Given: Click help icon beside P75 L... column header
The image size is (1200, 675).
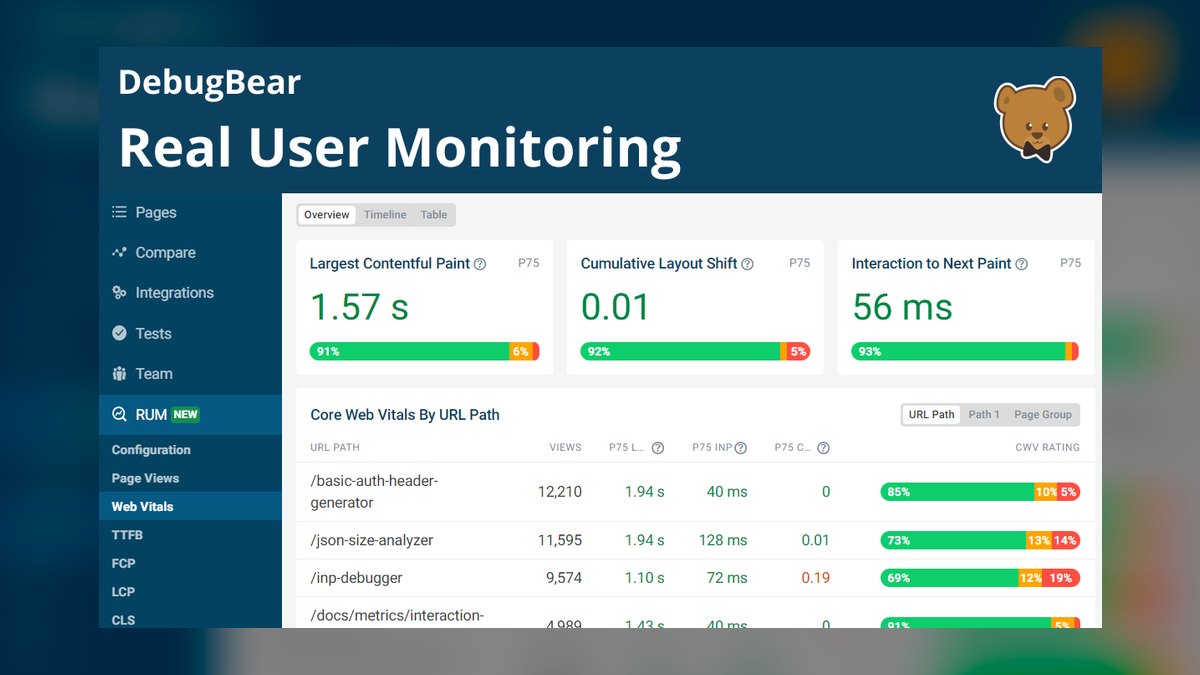Looking at the screenshot, I should pyautogui.click(x=658, y=448).
